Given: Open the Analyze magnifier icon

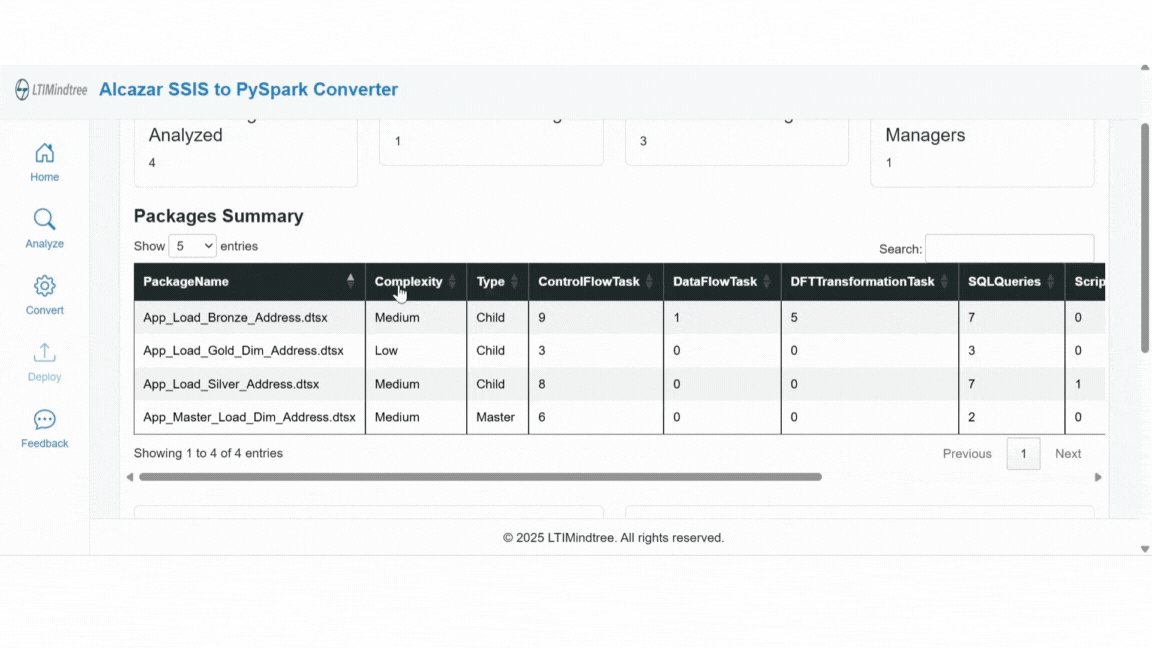Looking at the screenshot, I should 44,220.
